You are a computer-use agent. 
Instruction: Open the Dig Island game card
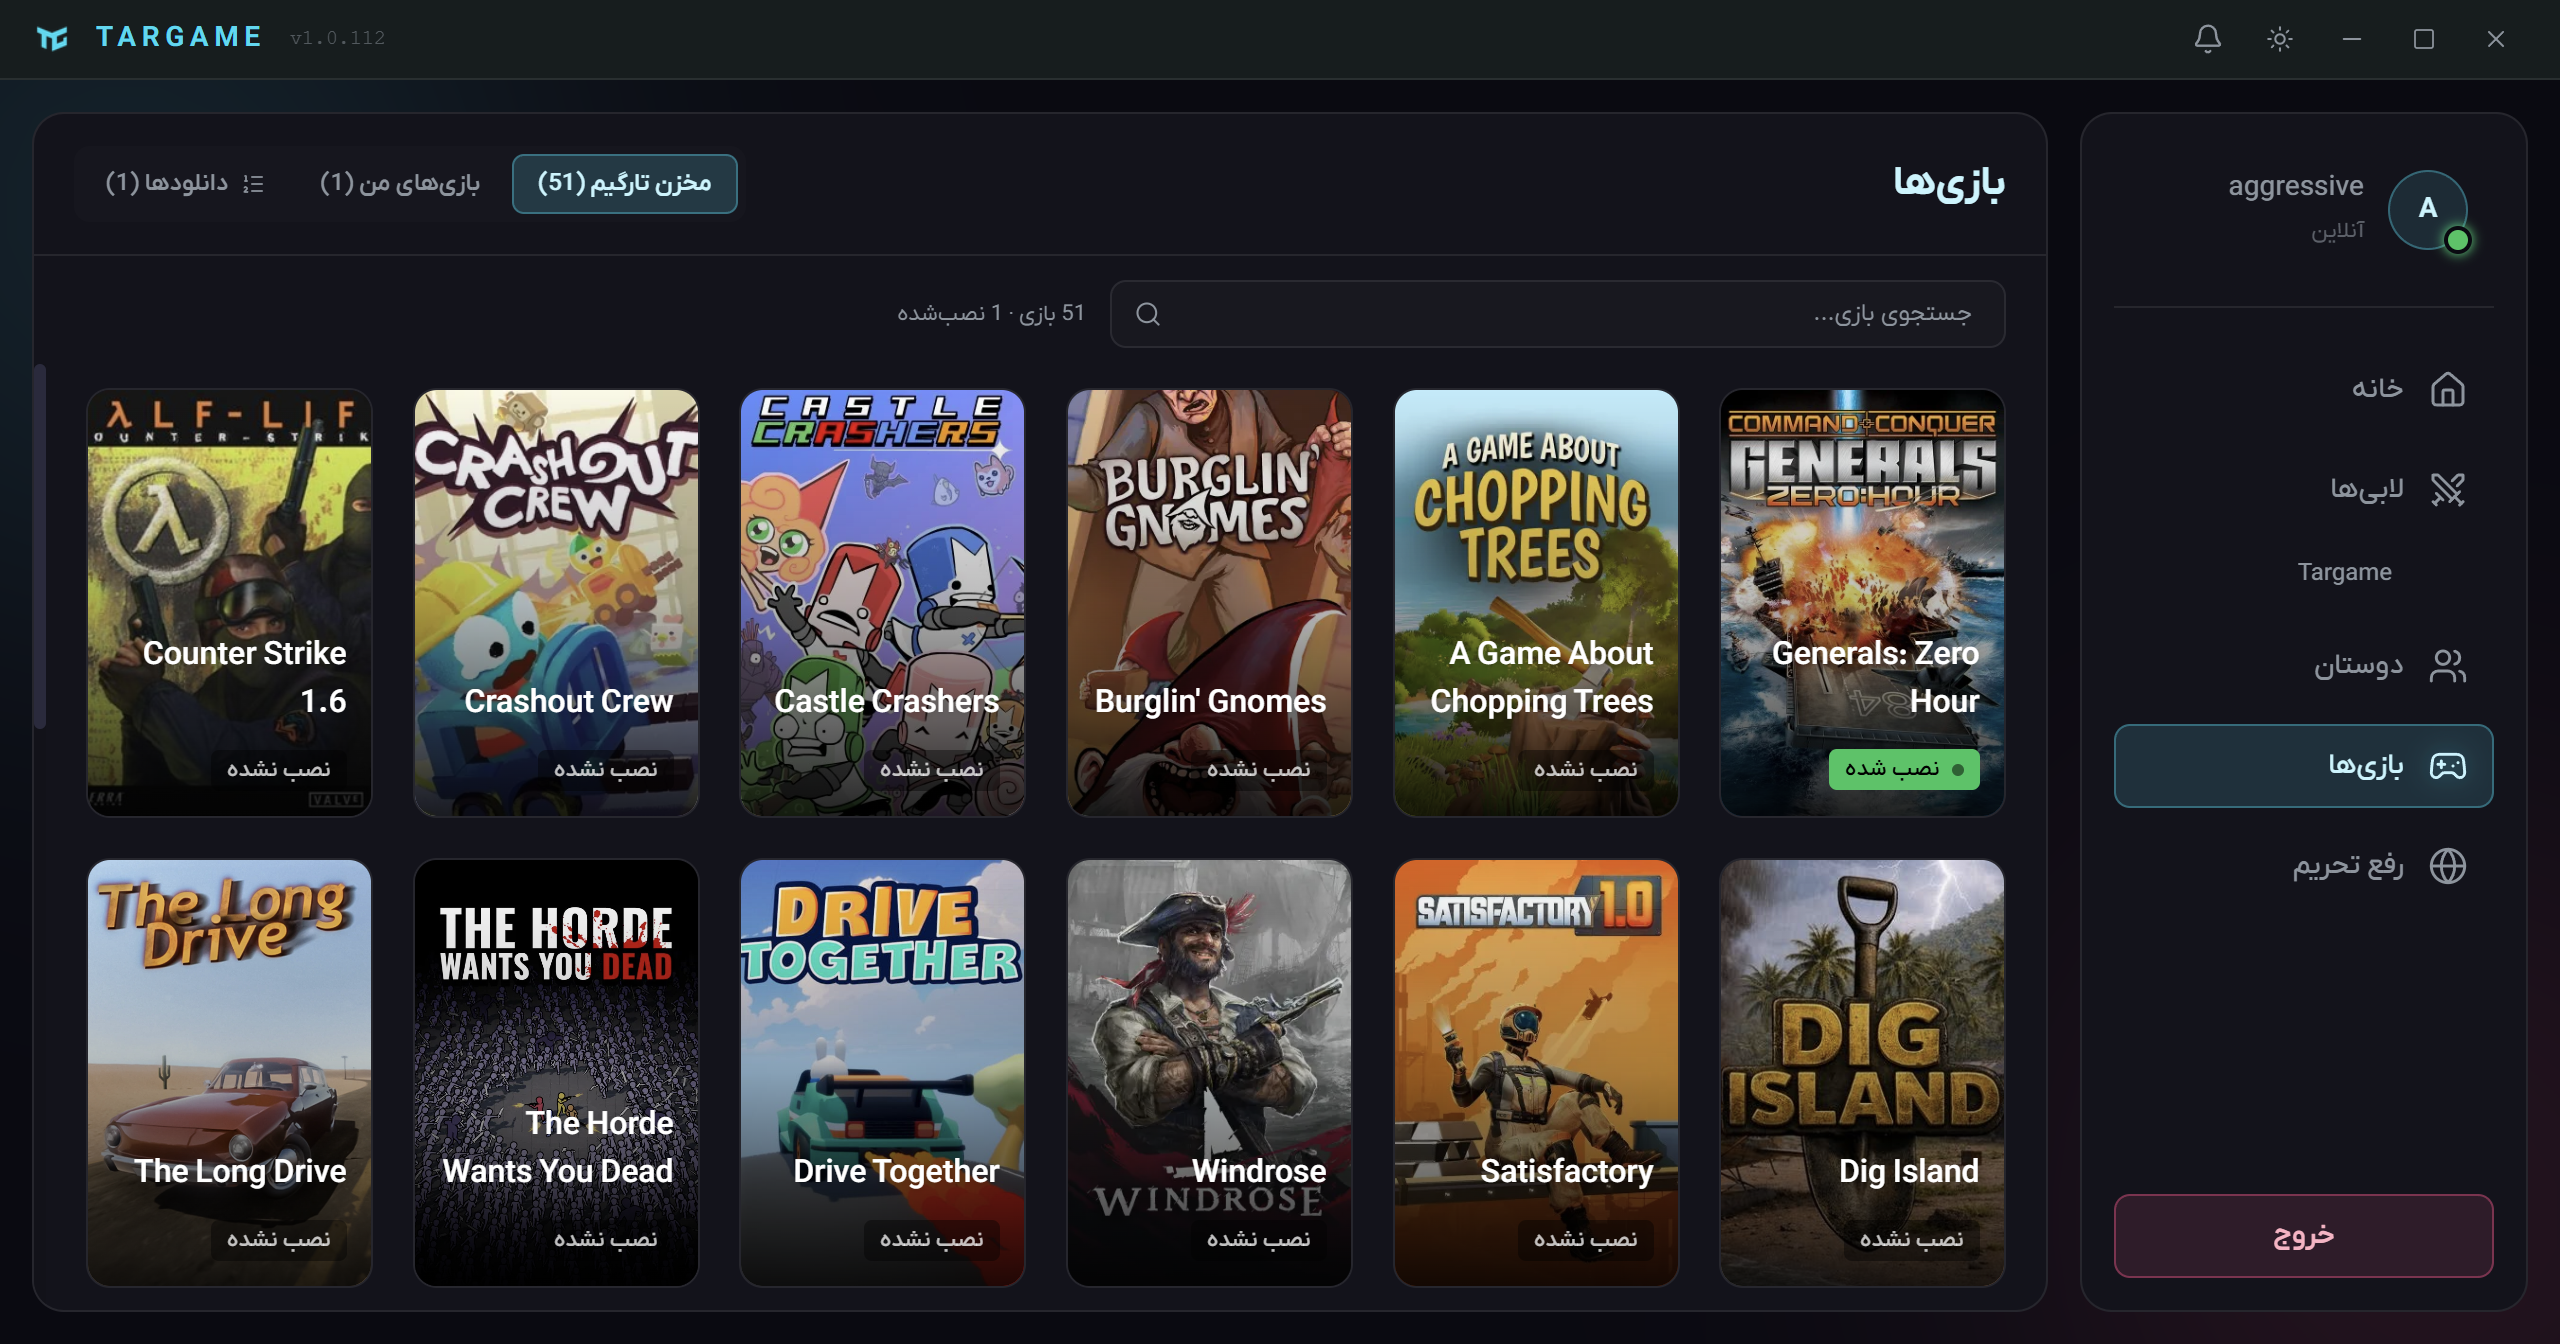click(1862, 1073)
